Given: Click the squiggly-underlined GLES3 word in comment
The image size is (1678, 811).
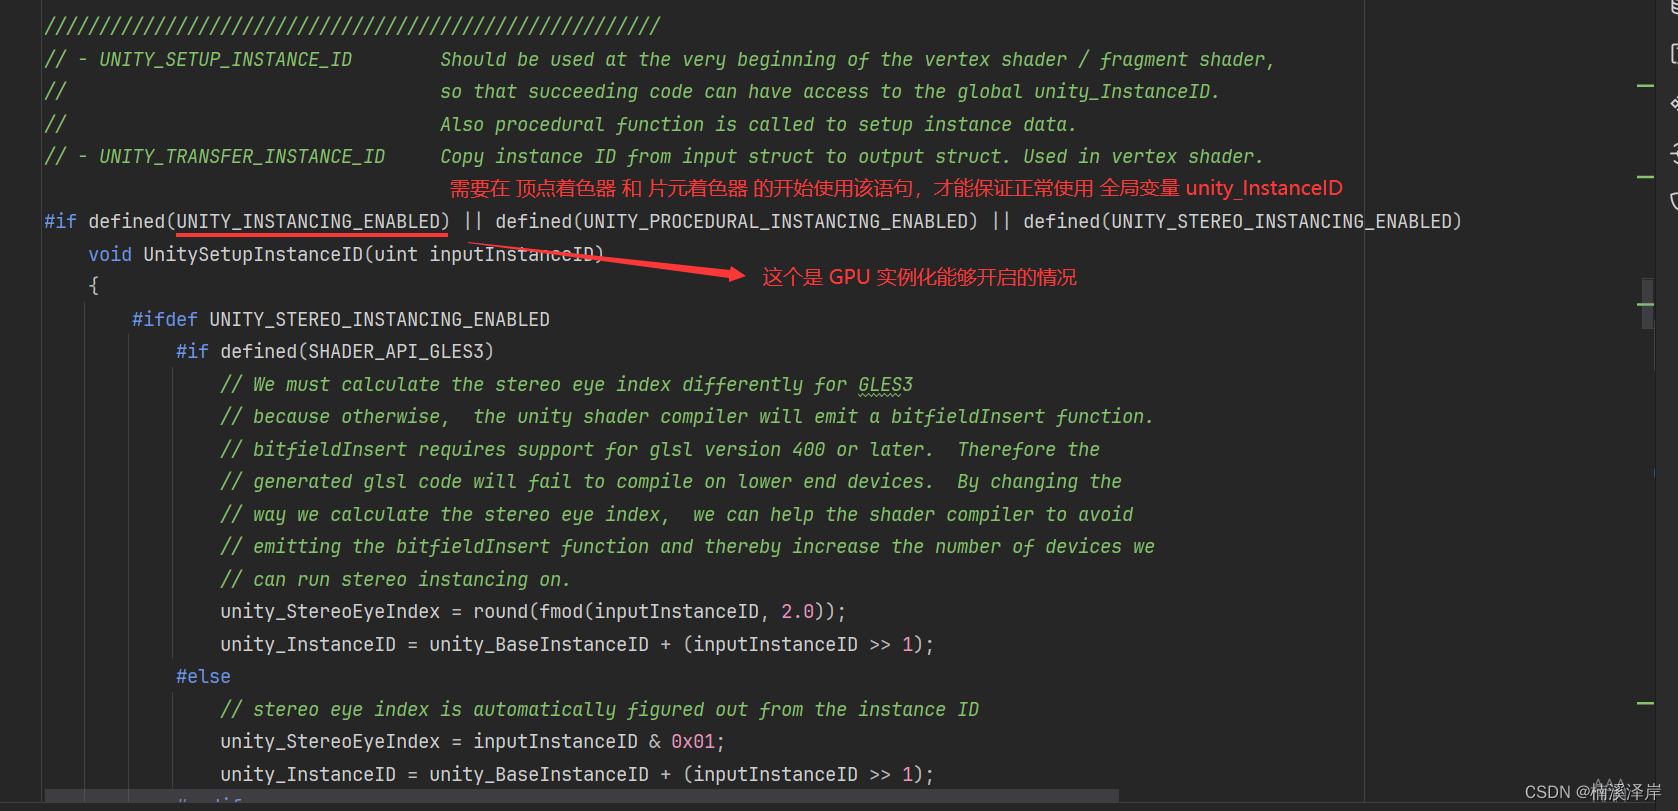Looking at the screenshot, I should click(x=885, y=384).
